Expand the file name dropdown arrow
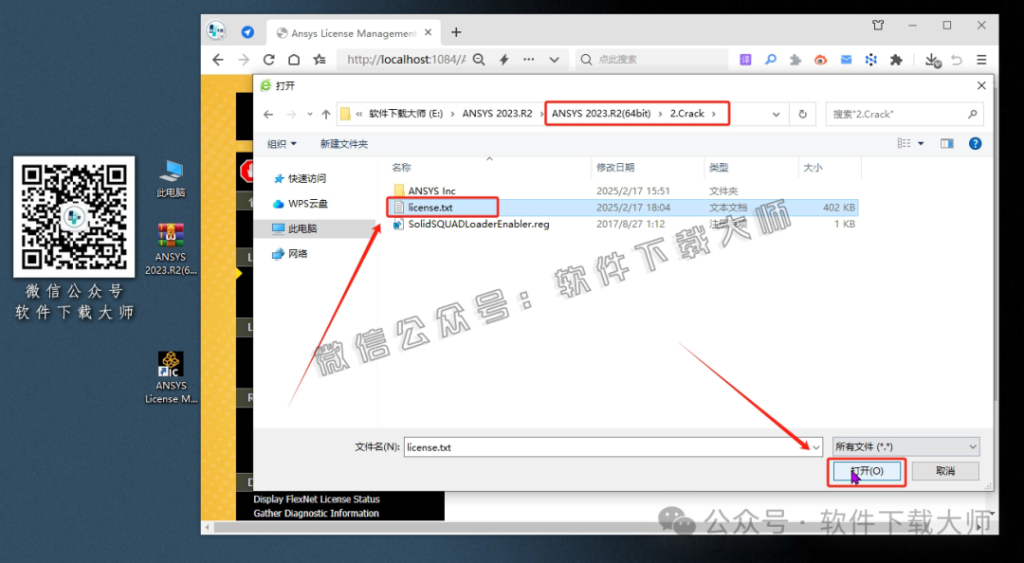 [815, 447]
